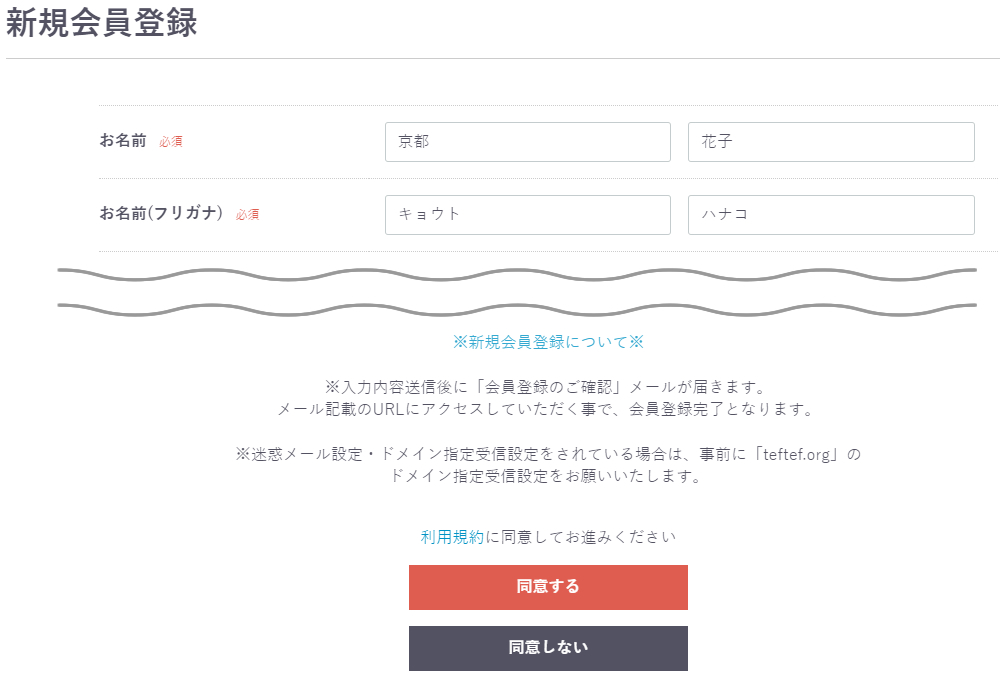Click the 必須 badge beside お名前(フリガナ)
Image resolution: width=1000 pixels, height=680 pixels.
coord(248,215)
